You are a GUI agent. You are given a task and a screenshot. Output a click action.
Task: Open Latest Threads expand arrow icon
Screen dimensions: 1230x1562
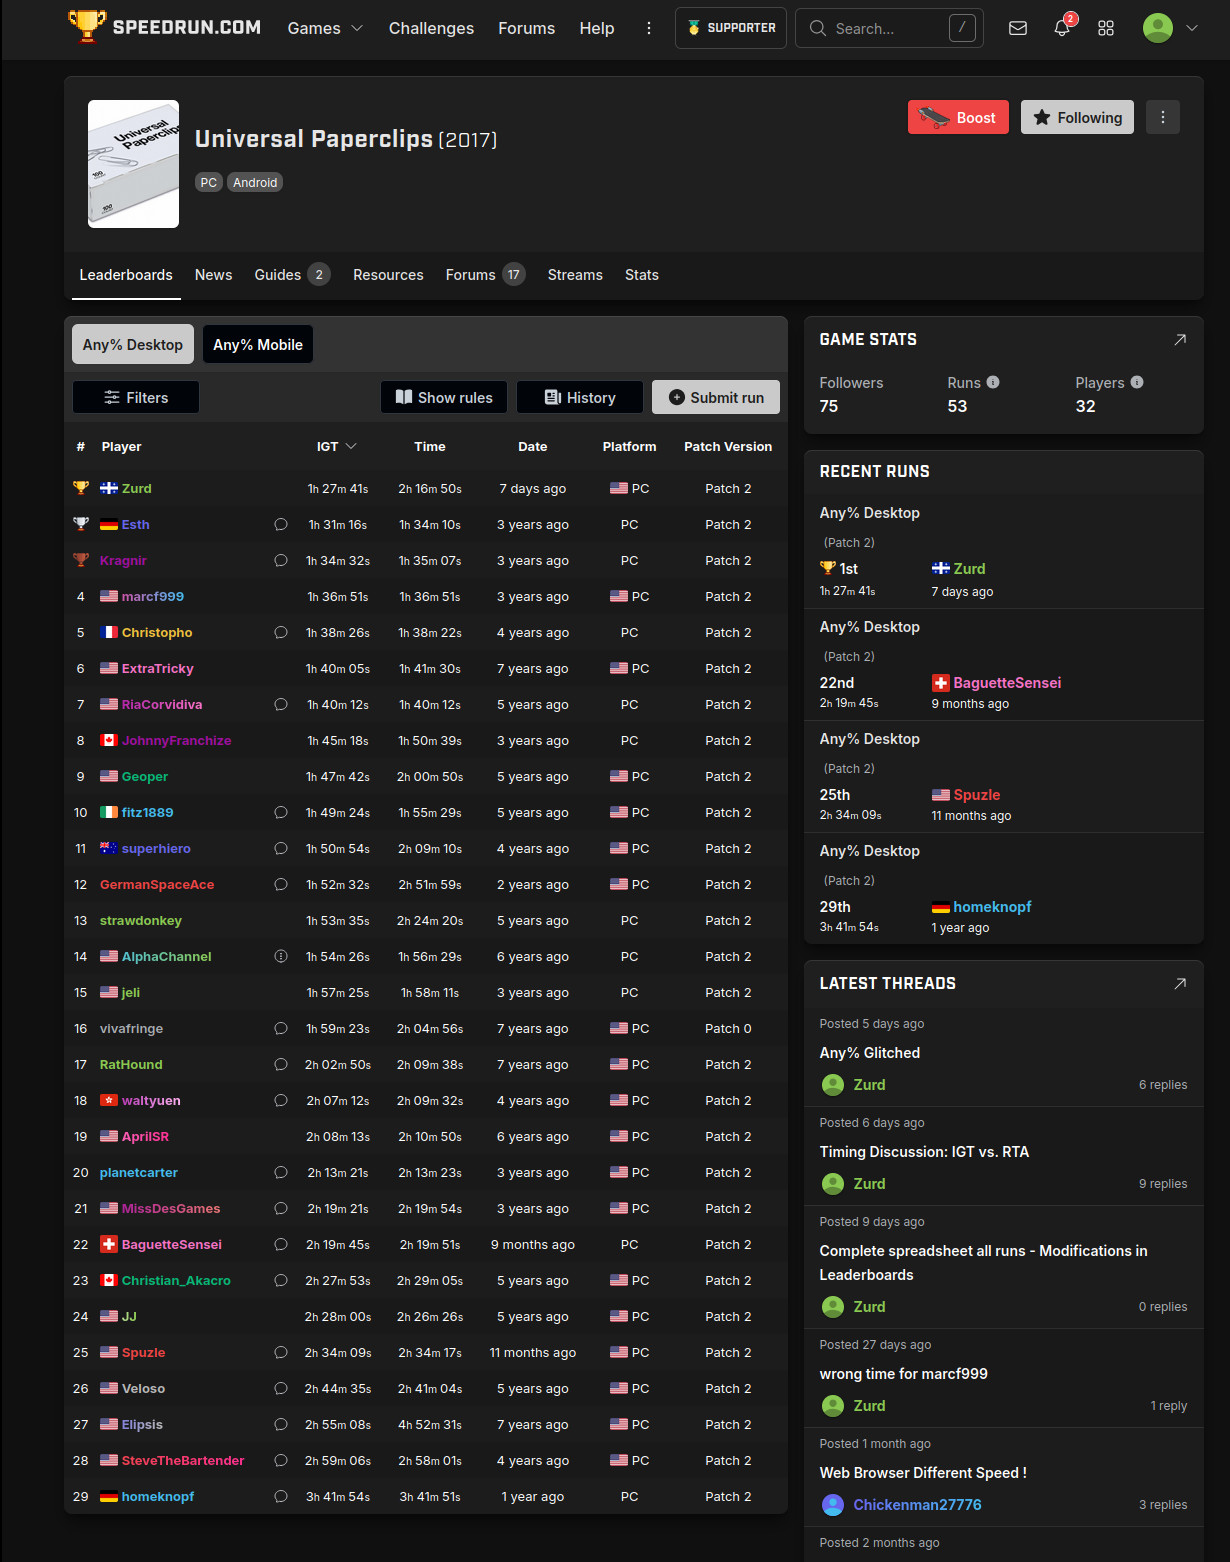point(1180,984)
